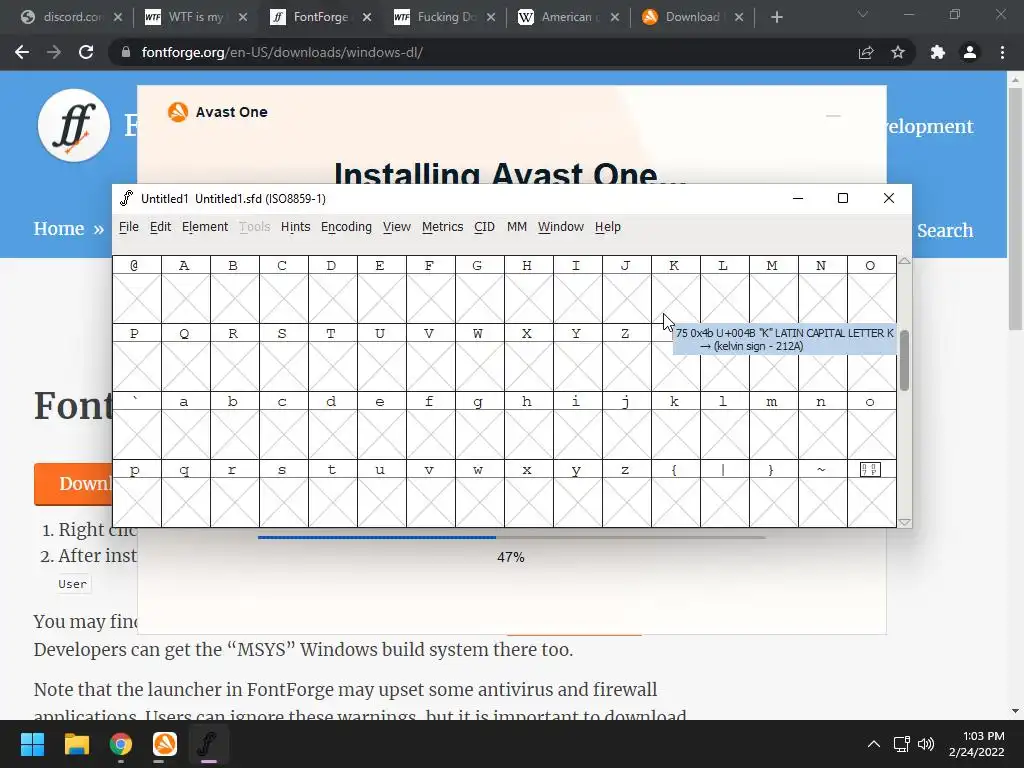Select the glyph slot for capital O
This screenshot has width=1024, height=768.
pos(872,298)
